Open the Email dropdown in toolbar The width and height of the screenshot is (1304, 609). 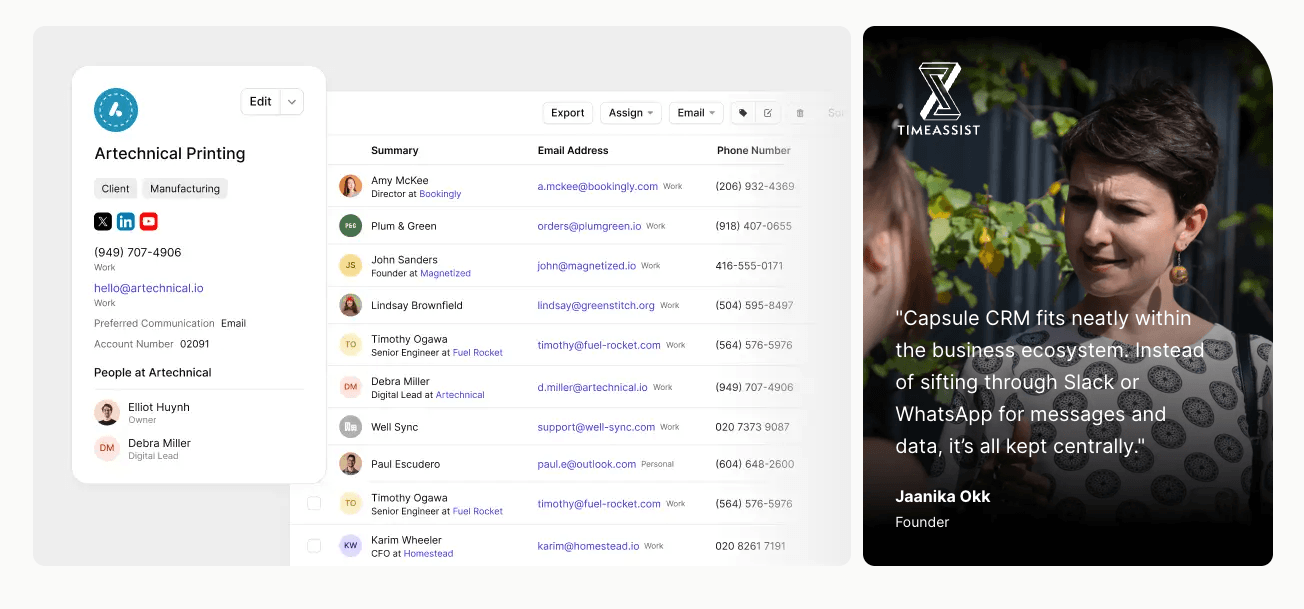click(x=696, y=113)
